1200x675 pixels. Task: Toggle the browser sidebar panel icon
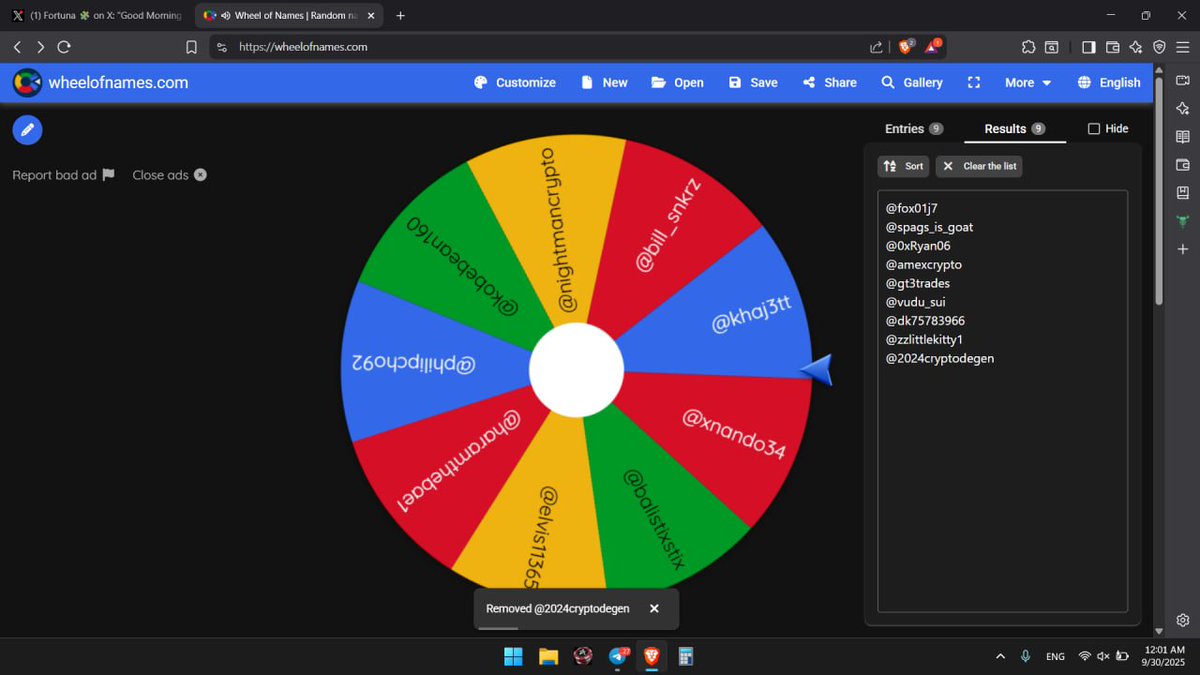(1089, 47)
